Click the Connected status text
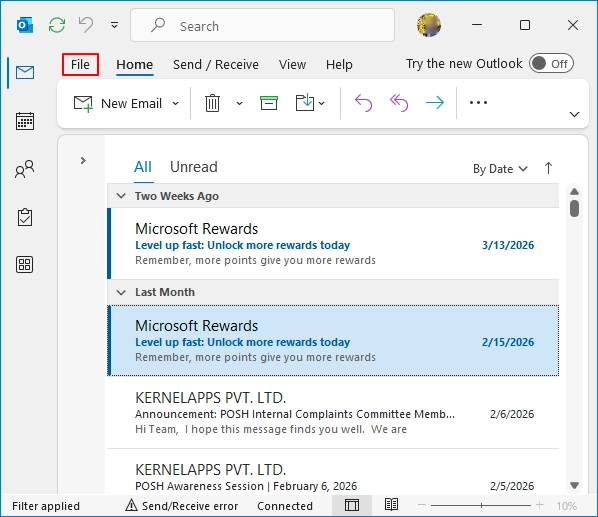Image resolution: width=598 pixels, height=517 pixels. (x=285, y=506)
